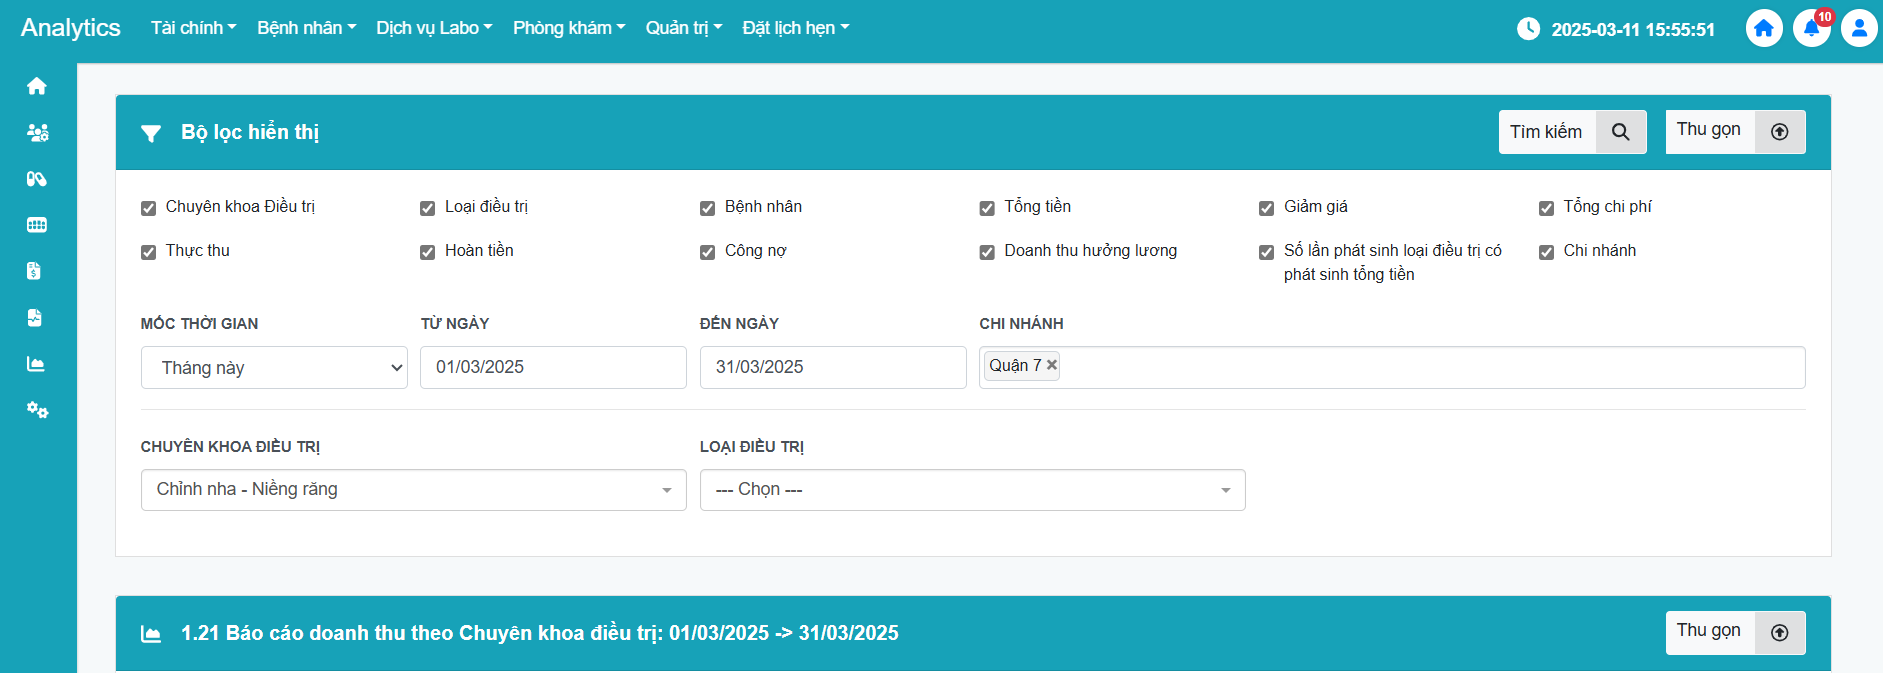Viewport: 1883px width, 673px height.
Task: Open the pills icon in the sidebar
Action: [37, 179]
